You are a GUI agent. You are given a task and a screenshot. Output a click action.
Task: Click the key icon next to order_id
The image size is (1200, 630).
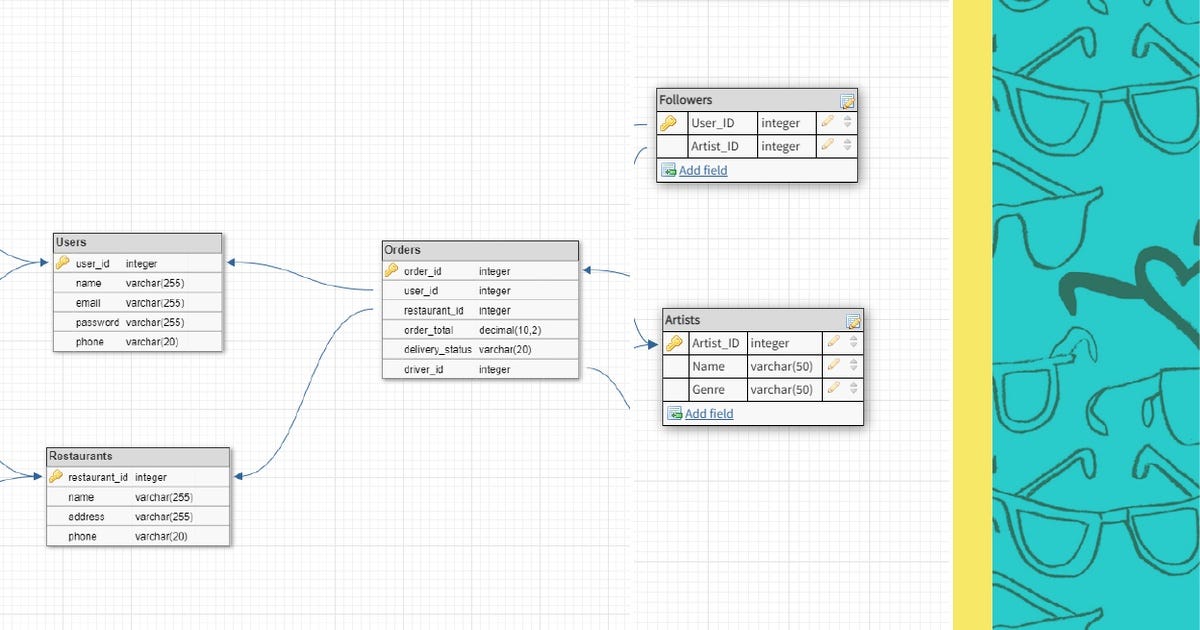coord(391,270)
